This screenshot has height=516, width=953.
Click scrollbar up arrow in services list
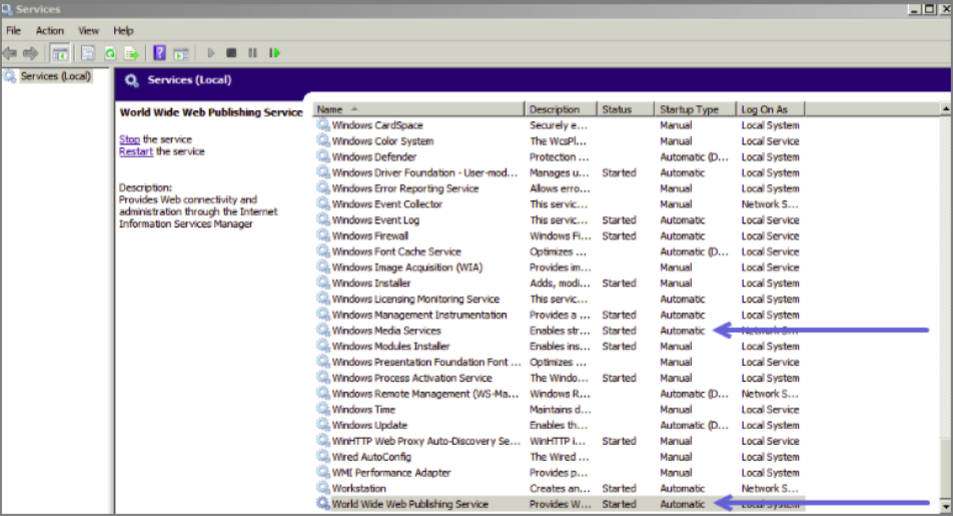[946, 109]
